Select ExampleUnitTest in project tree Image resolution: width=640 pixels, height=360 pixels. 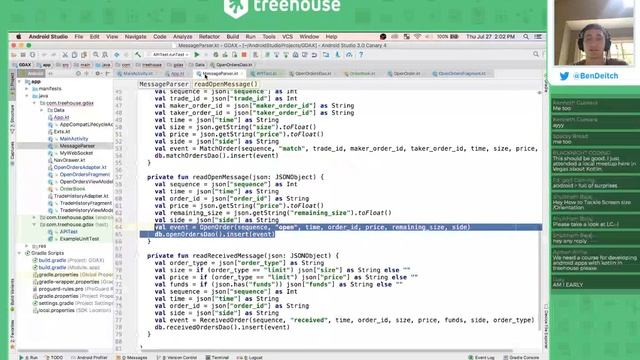[79, 239]
